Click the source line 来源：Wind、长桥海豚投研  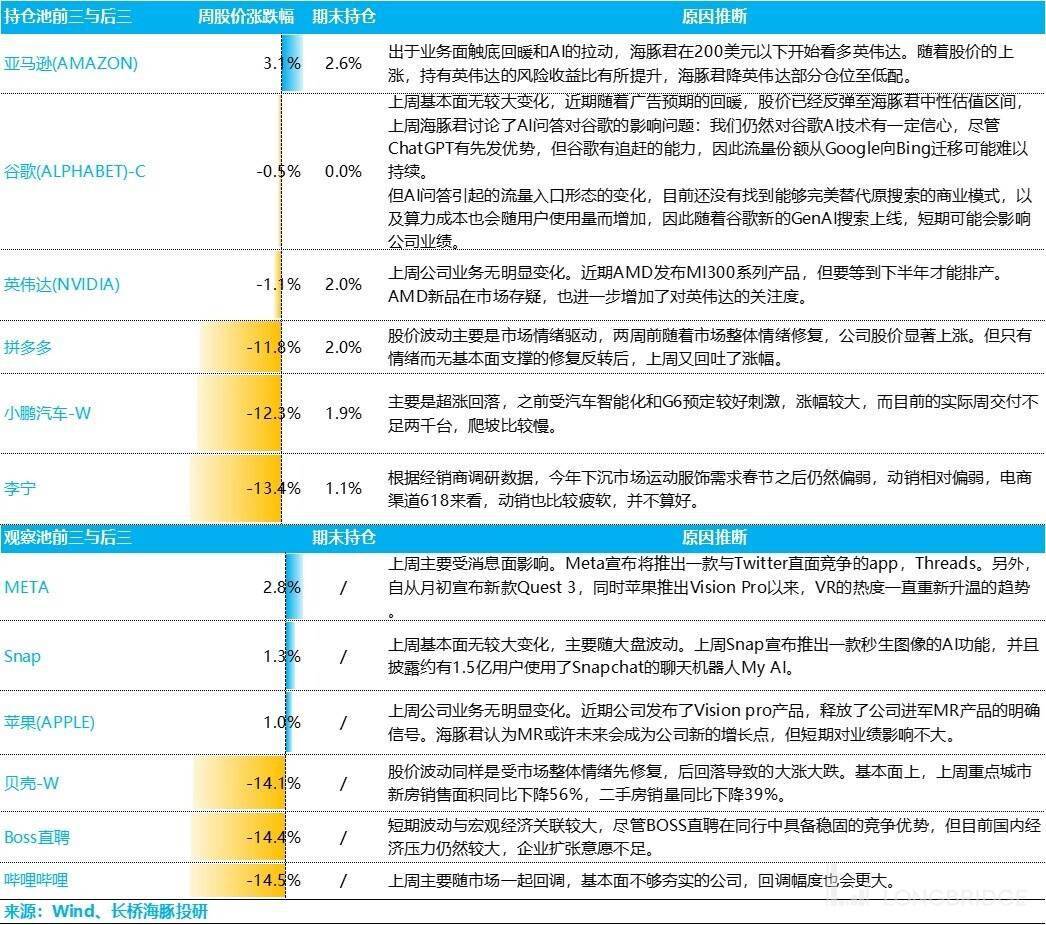105,912
